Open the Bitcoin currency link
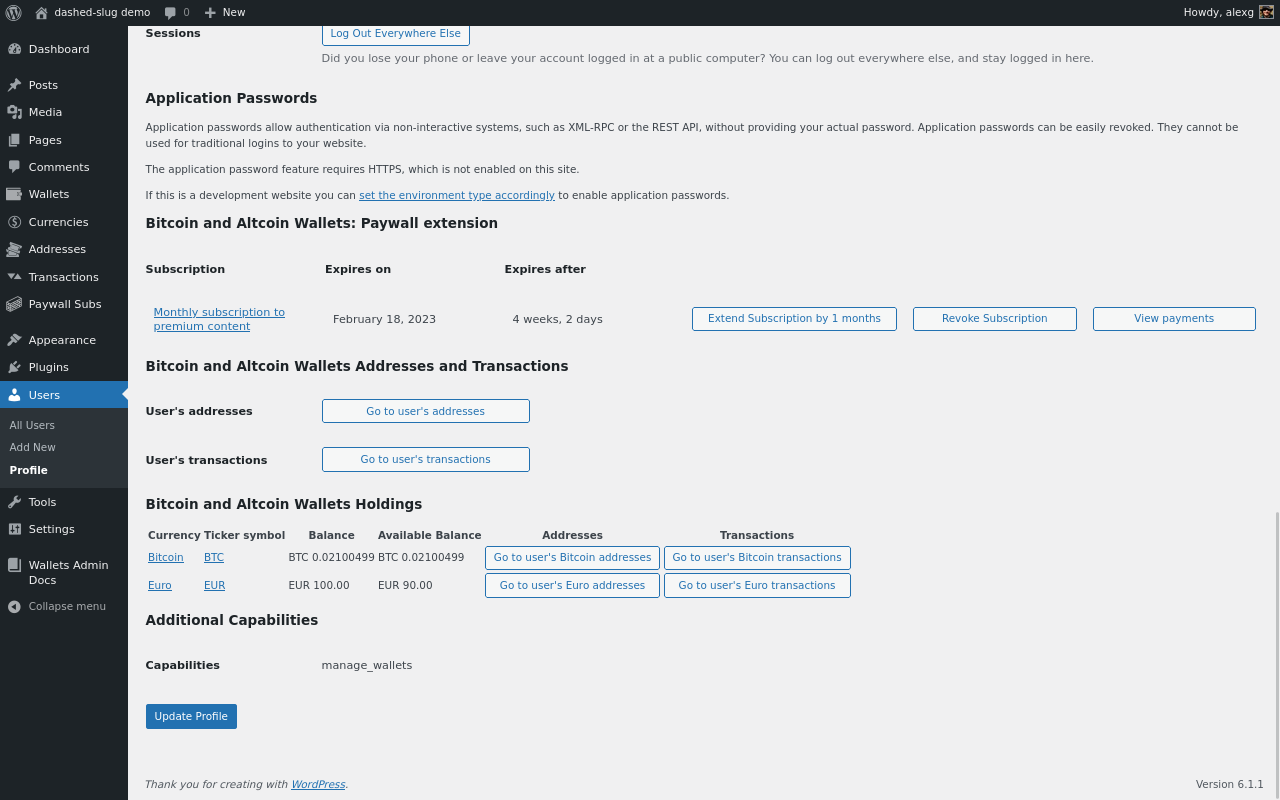 coord(166,557)
